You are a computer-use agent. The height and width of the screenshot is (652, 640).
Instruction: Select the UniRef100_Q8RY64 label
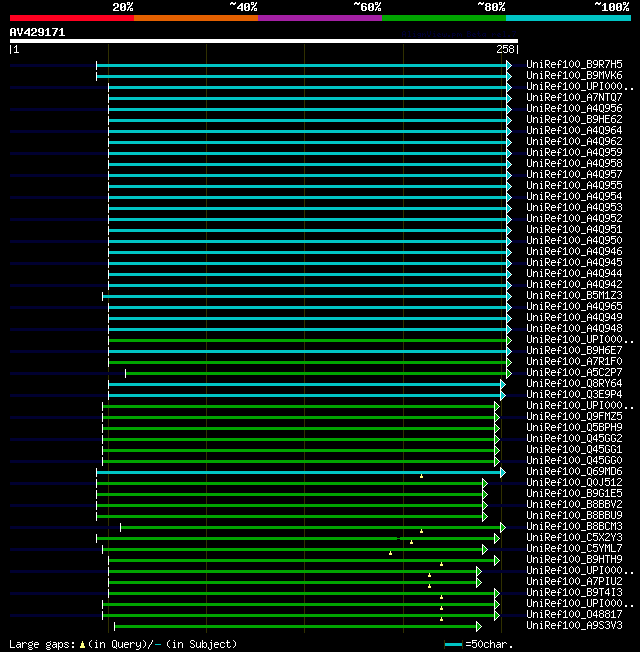click(574, 383)
